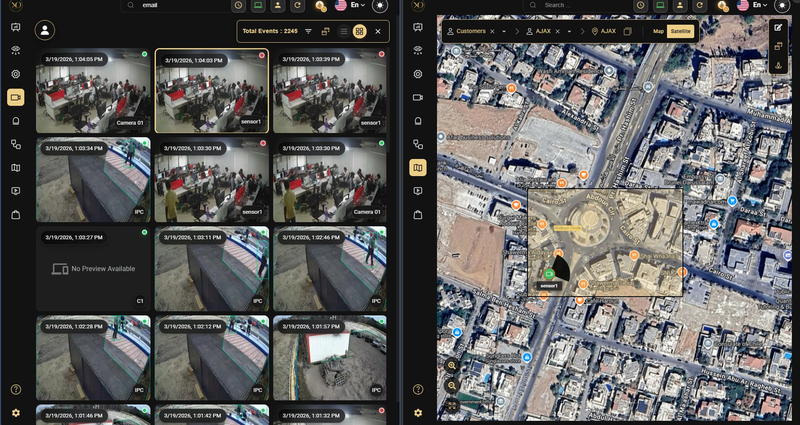Click the edit pencil icon on the map toolbar
The image size is (800, 425).
click(778, 28)
